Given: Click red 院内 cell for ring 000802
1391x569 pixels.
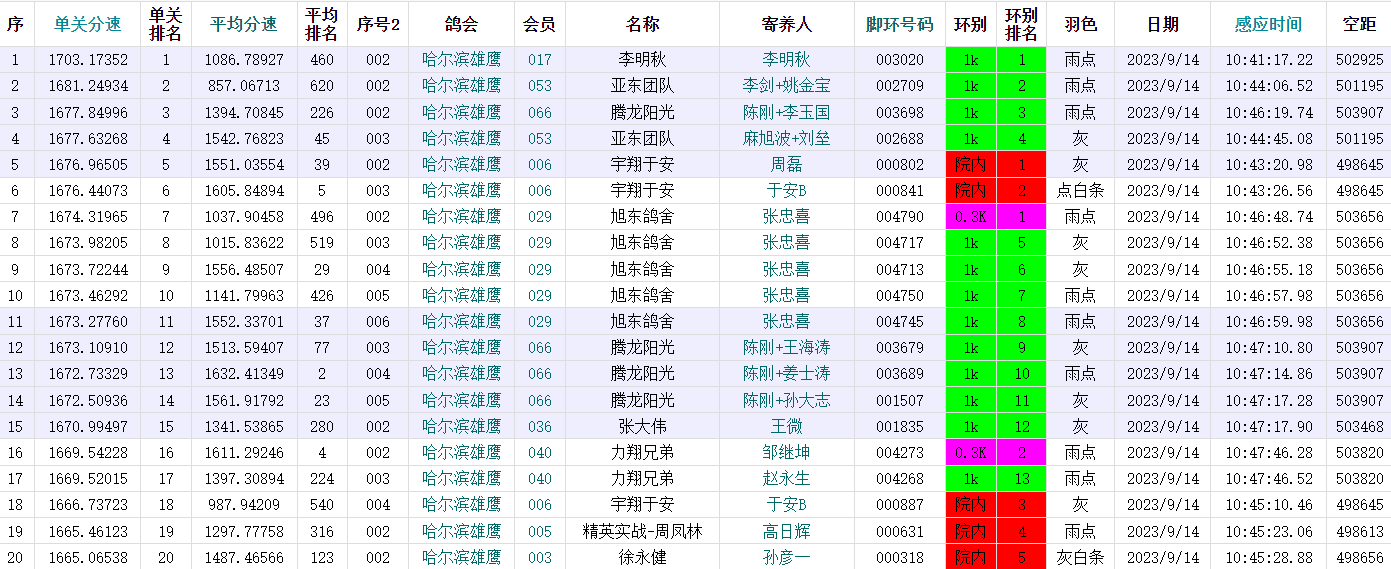Looking at the screenshot, I should [x=970, y=164].
